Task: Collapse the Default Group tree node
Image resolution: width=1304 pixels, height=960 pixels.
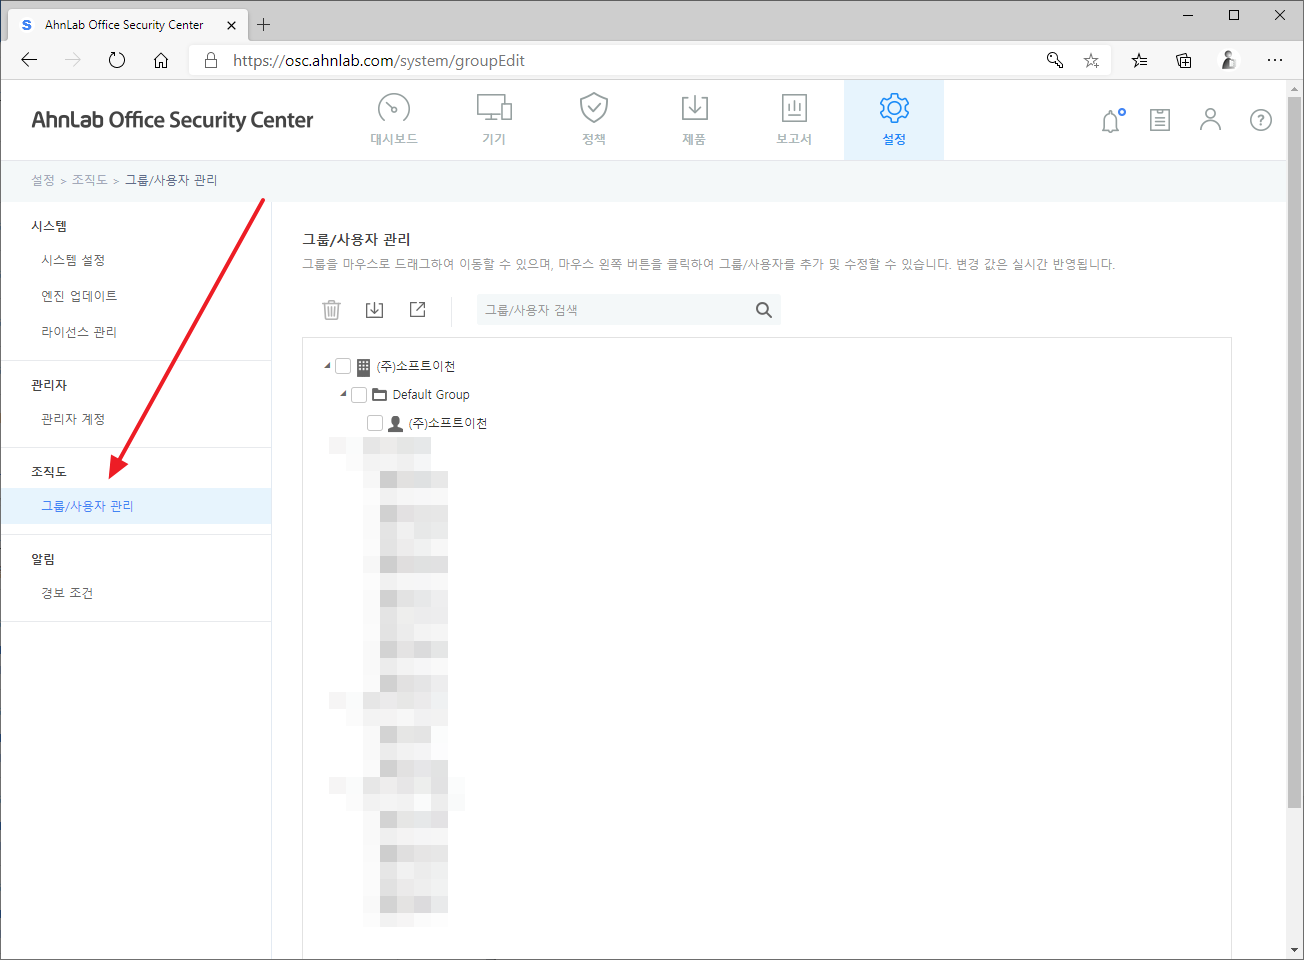Action: [x=343, y=394]
